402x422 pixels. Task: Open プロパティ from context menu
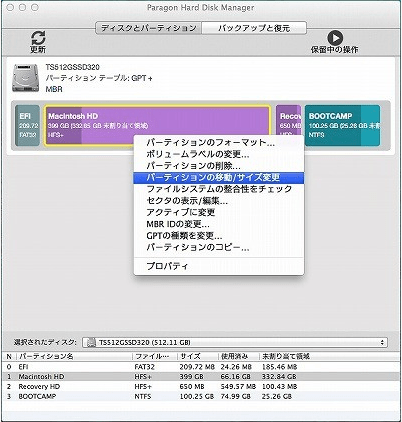219,266
